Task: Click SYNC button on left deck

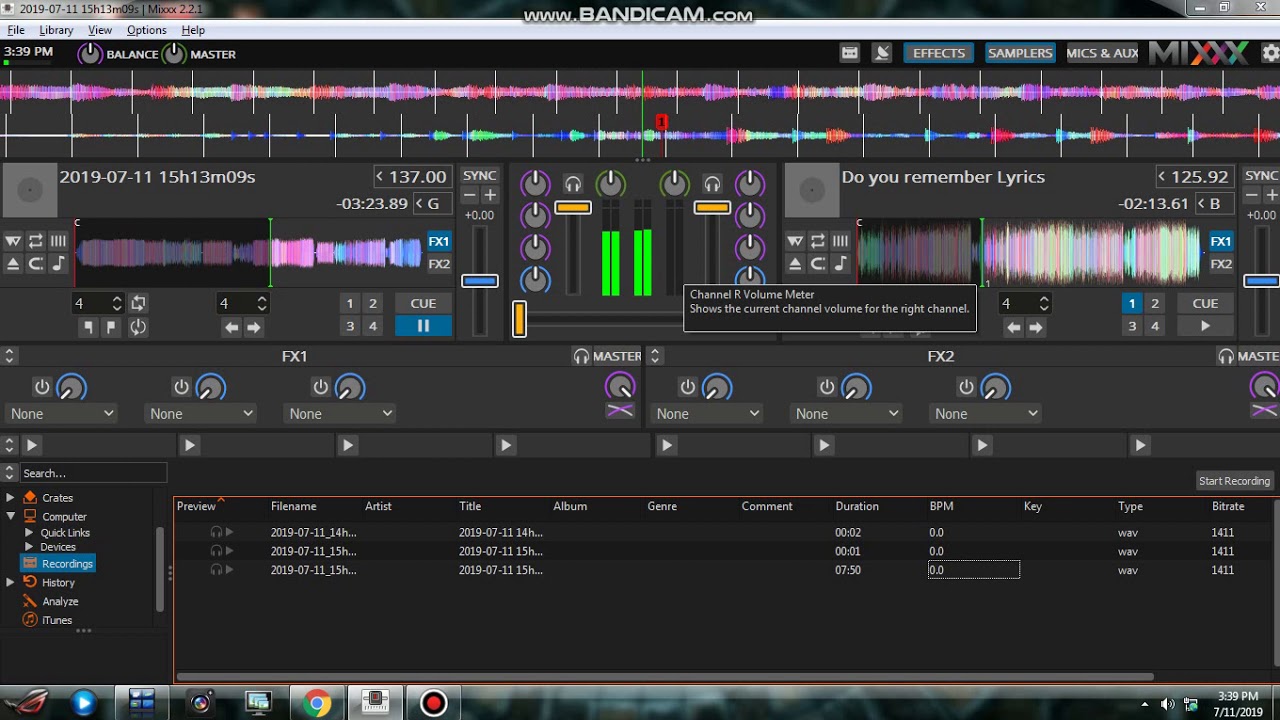Action: coord(480,176)
